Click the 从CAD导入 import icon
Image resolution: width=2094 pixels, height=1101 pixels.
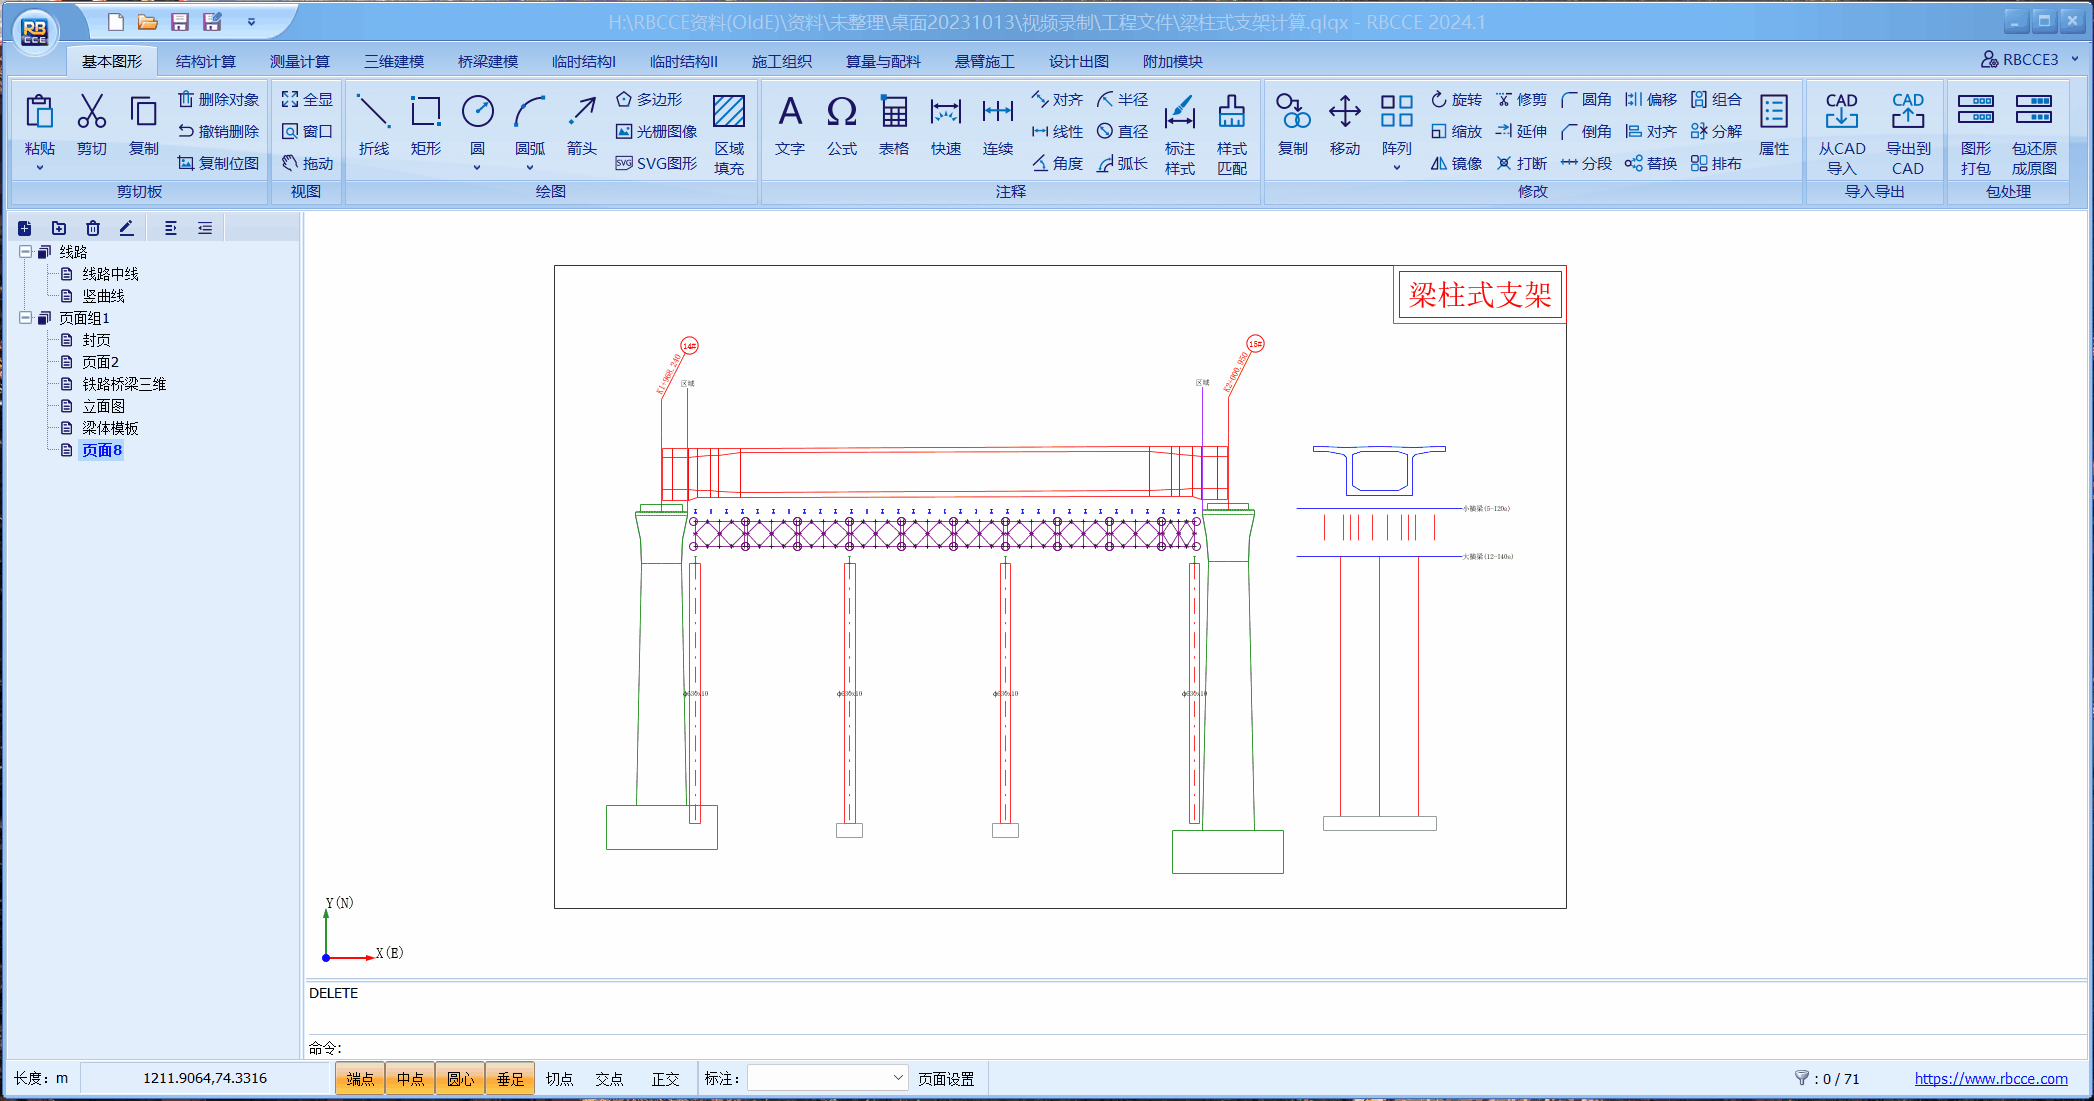[1841, 134]
